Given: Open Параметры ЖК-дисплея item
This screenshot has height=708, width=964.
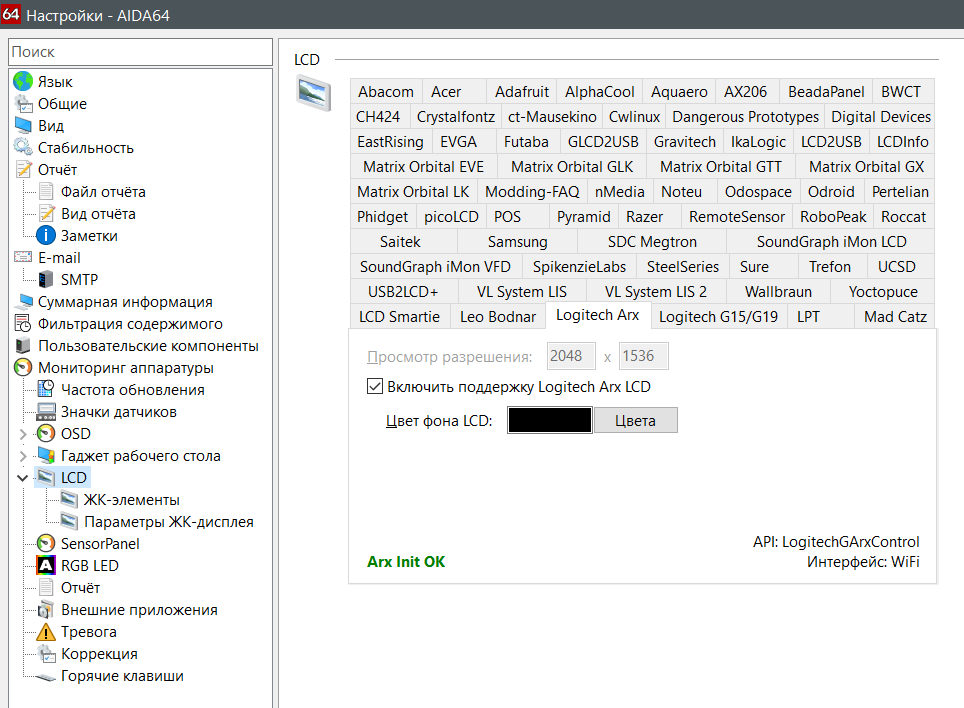Looking at the screenshot, I should 168,522.
